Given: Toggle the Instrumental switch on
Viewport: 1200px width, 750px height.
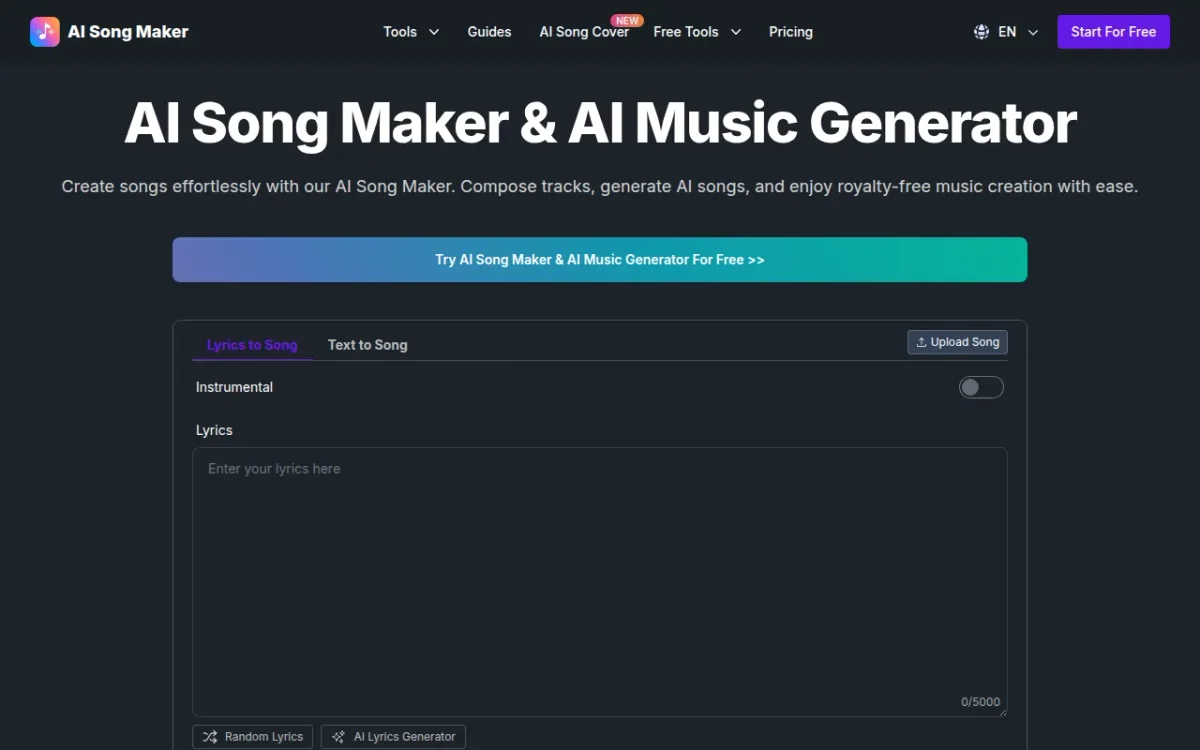Looking at the screenshot, I should (x=980, y=387).
